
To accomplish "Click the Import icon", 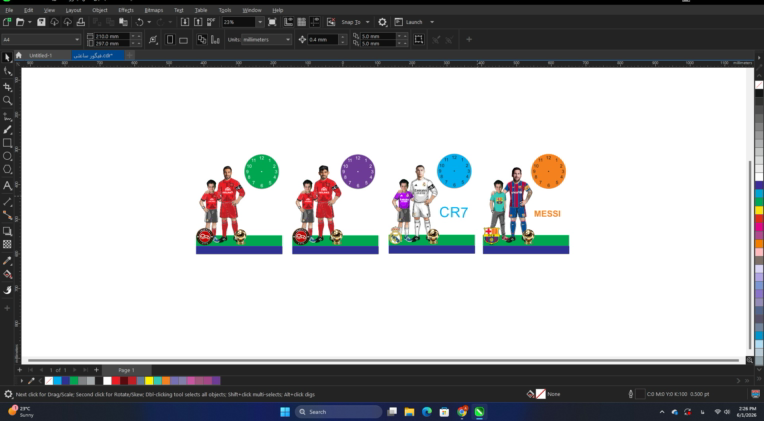I will [x=185, y=22].
